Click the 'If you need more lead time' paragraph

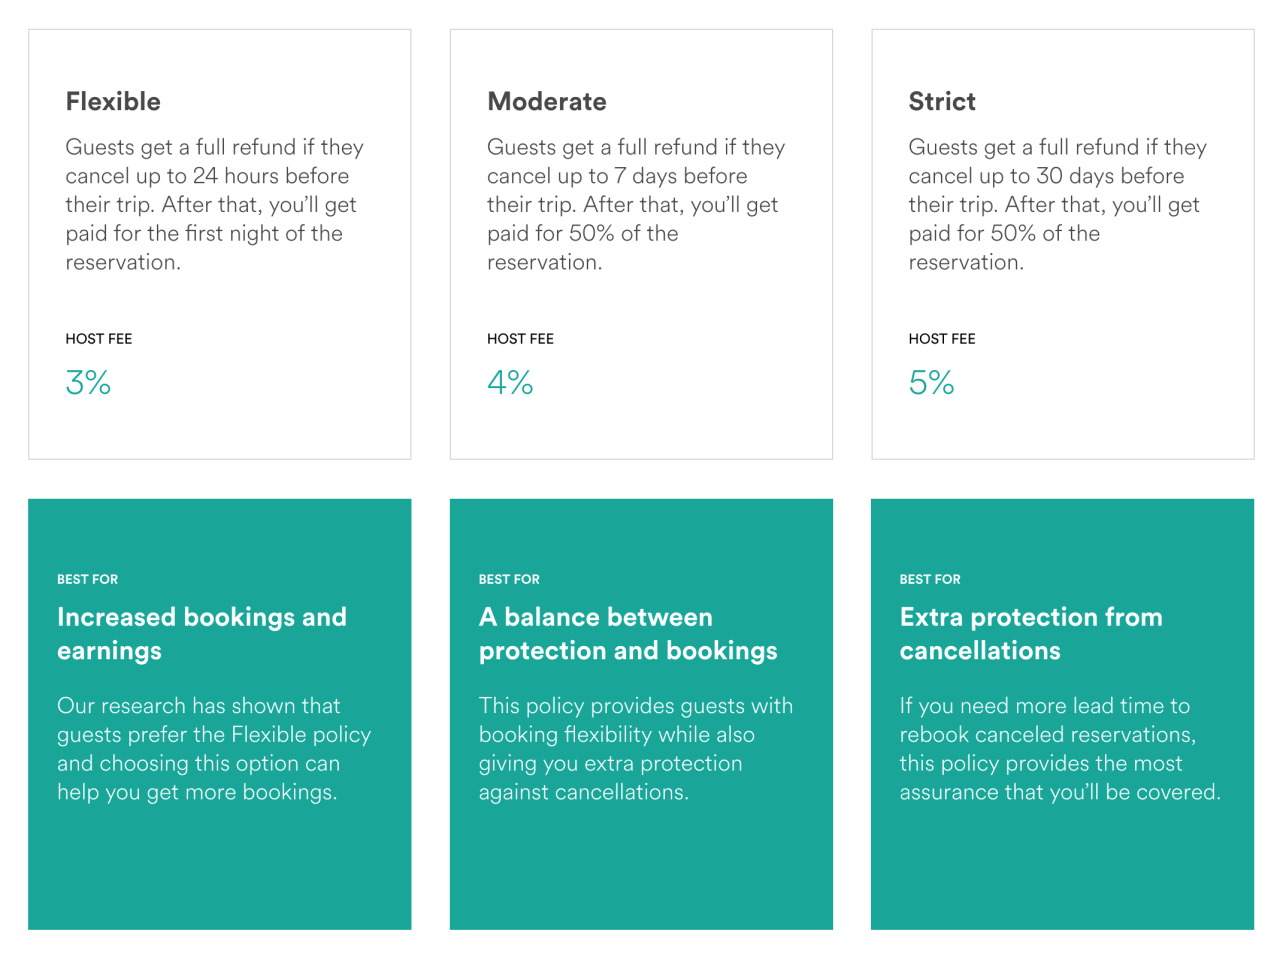click(x=1059, y=749)
